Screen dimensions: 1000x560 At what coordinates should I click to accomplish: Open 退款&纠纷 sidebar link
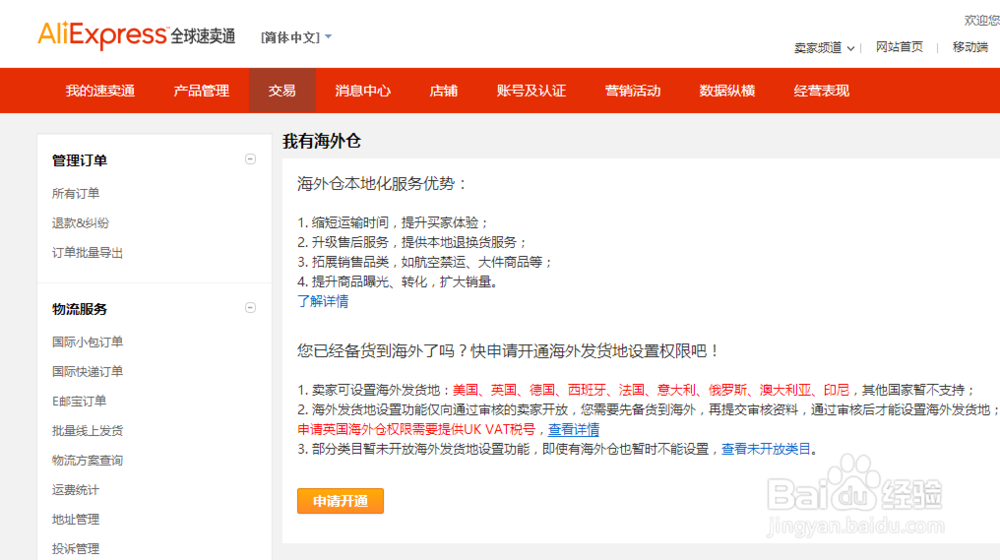pyautogui.click(x=80, y=223)
